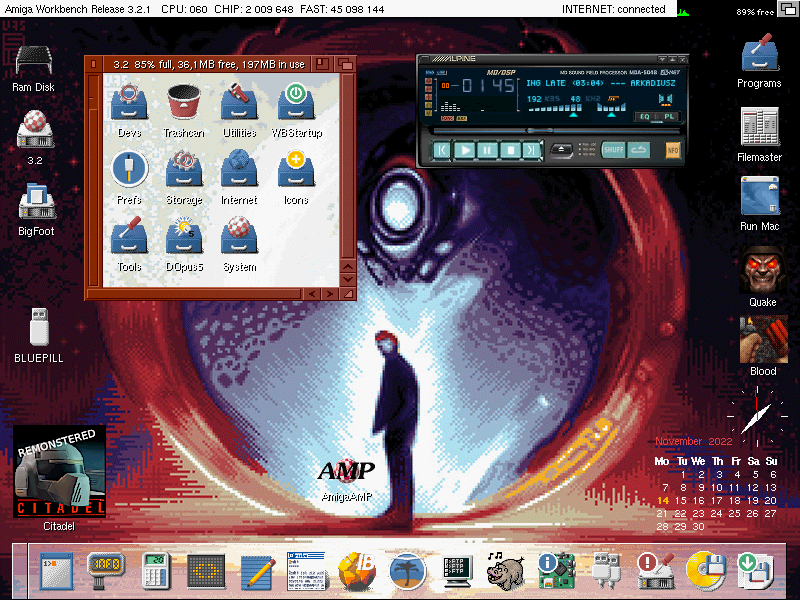Click the INTERNET: connected status text
The image size is (800, 600).
613,9
